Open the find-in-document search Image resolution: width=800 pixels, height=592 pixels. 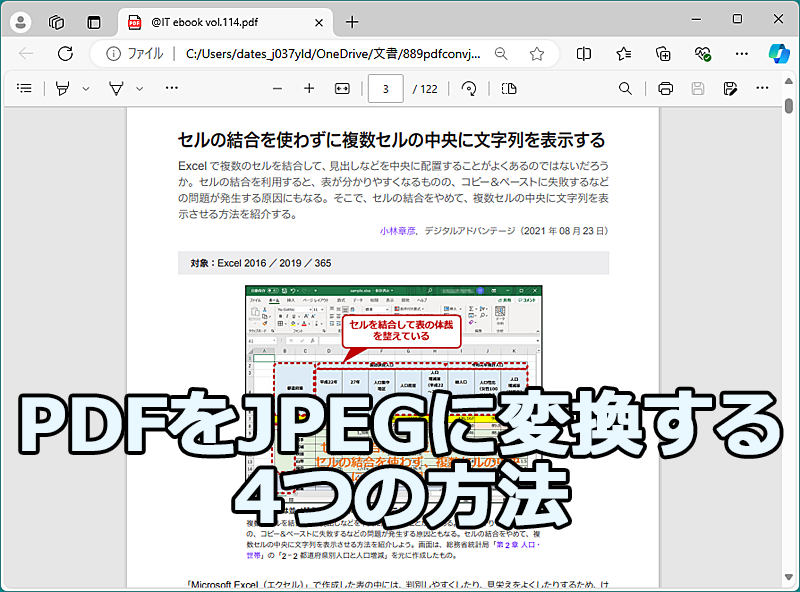click(x=625, y=88)
